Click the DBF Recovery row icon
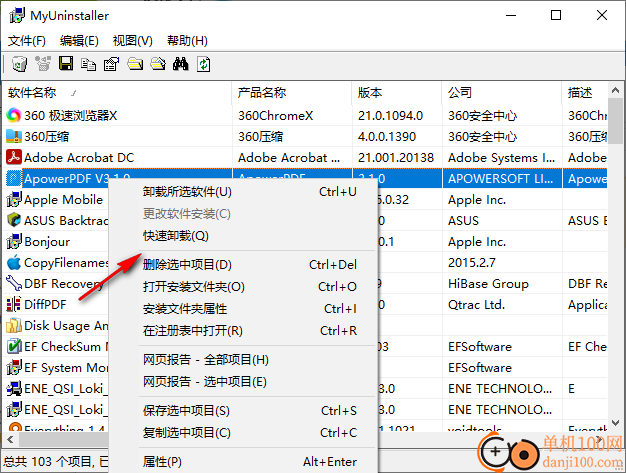This screenshot has width=626, height=473. [x=14, y=283]
